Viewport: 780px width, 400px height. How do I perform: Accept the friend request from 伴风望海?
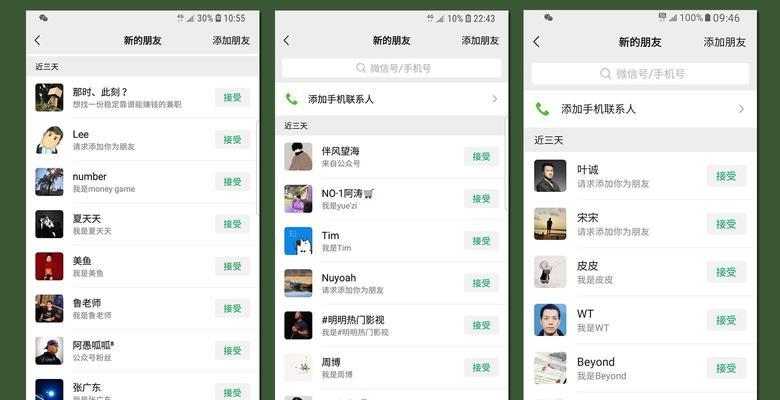(x=482, y=156)
